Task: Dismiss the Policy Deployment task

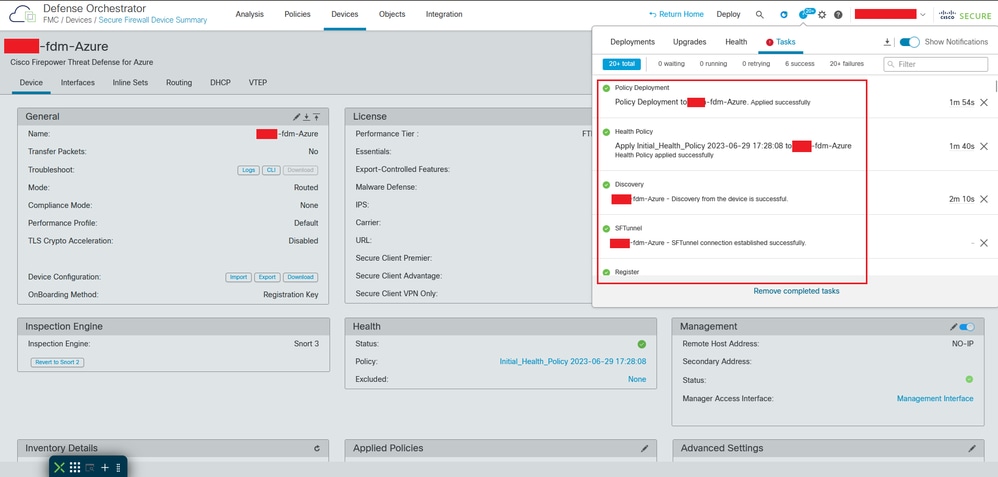Action: pos(983,103)
